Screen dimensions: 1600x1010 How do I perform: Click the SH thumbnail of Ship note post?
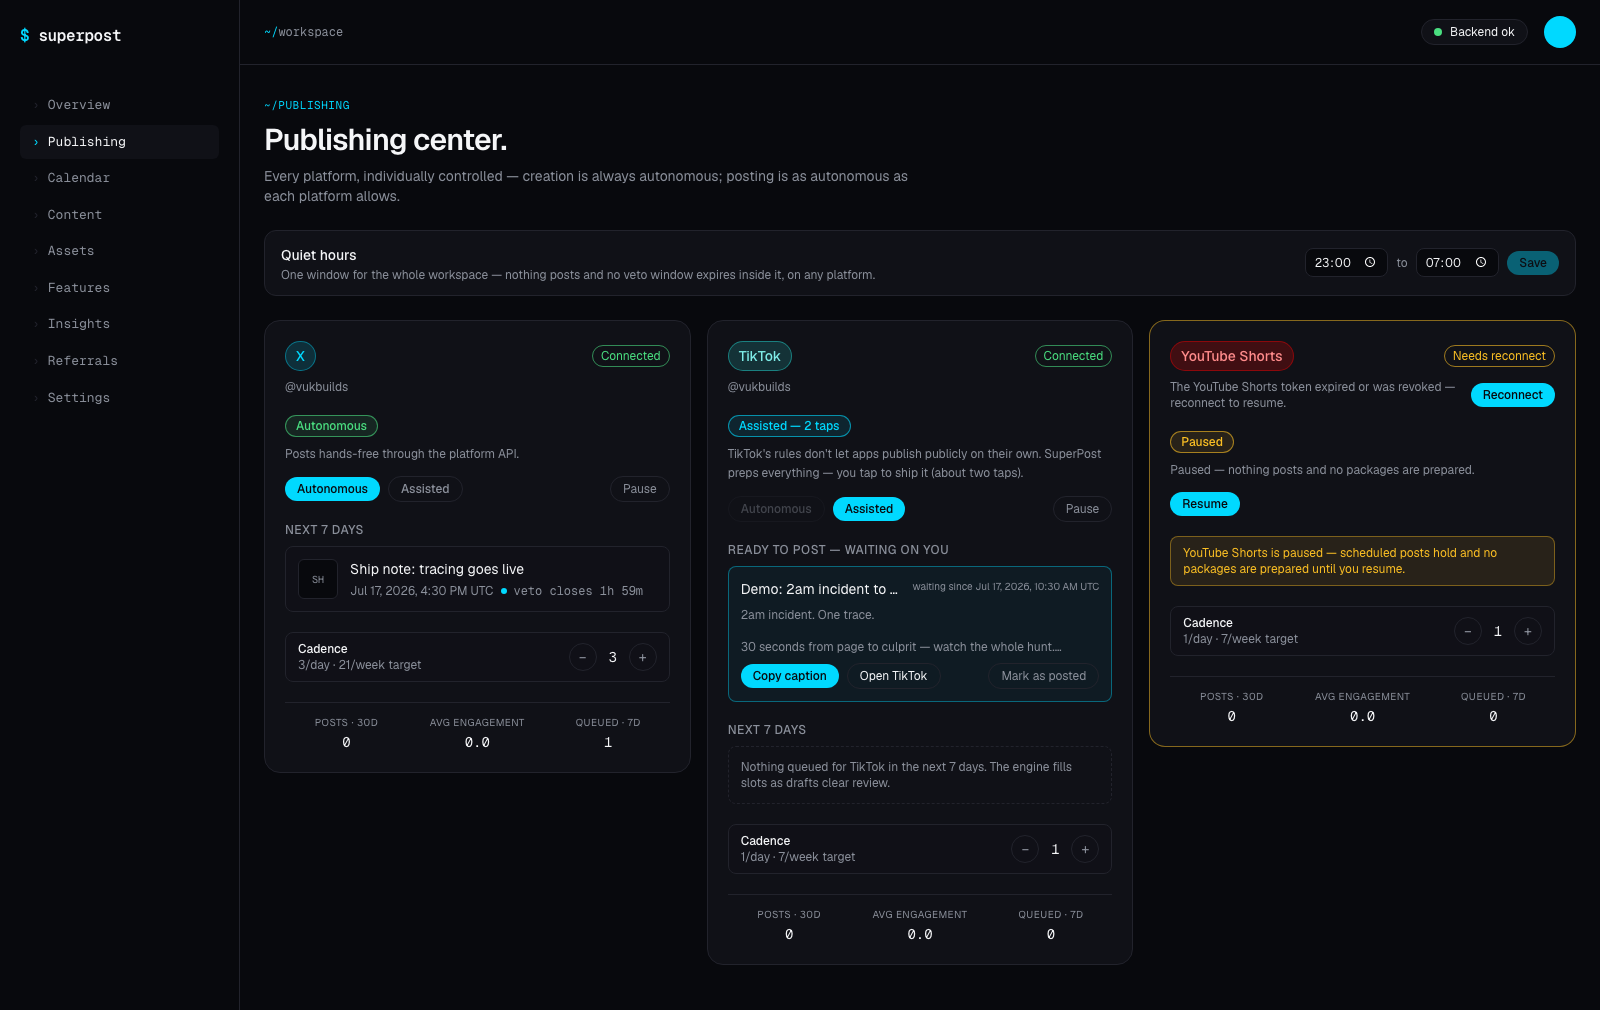(x=318, y=579)
